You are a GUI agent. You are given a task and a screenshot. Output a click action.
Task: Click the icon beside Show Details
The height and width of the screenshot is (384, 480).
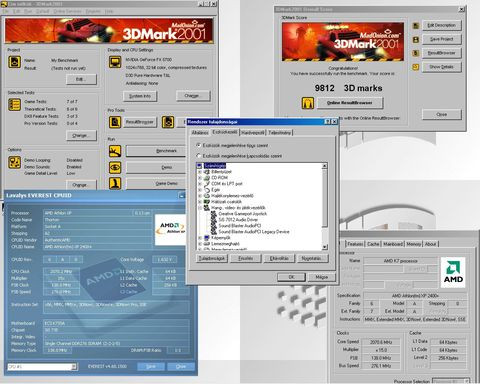[416, 67]
